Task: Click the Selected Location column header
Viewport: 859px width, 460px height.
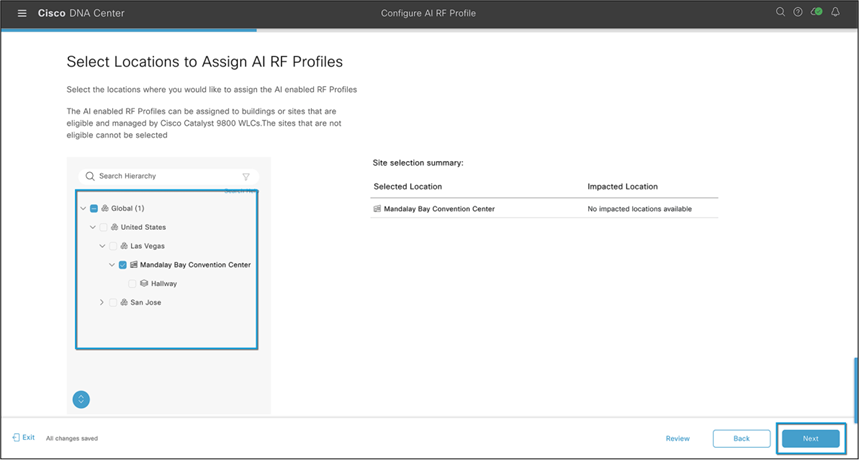Action: (x=408, y=187)
